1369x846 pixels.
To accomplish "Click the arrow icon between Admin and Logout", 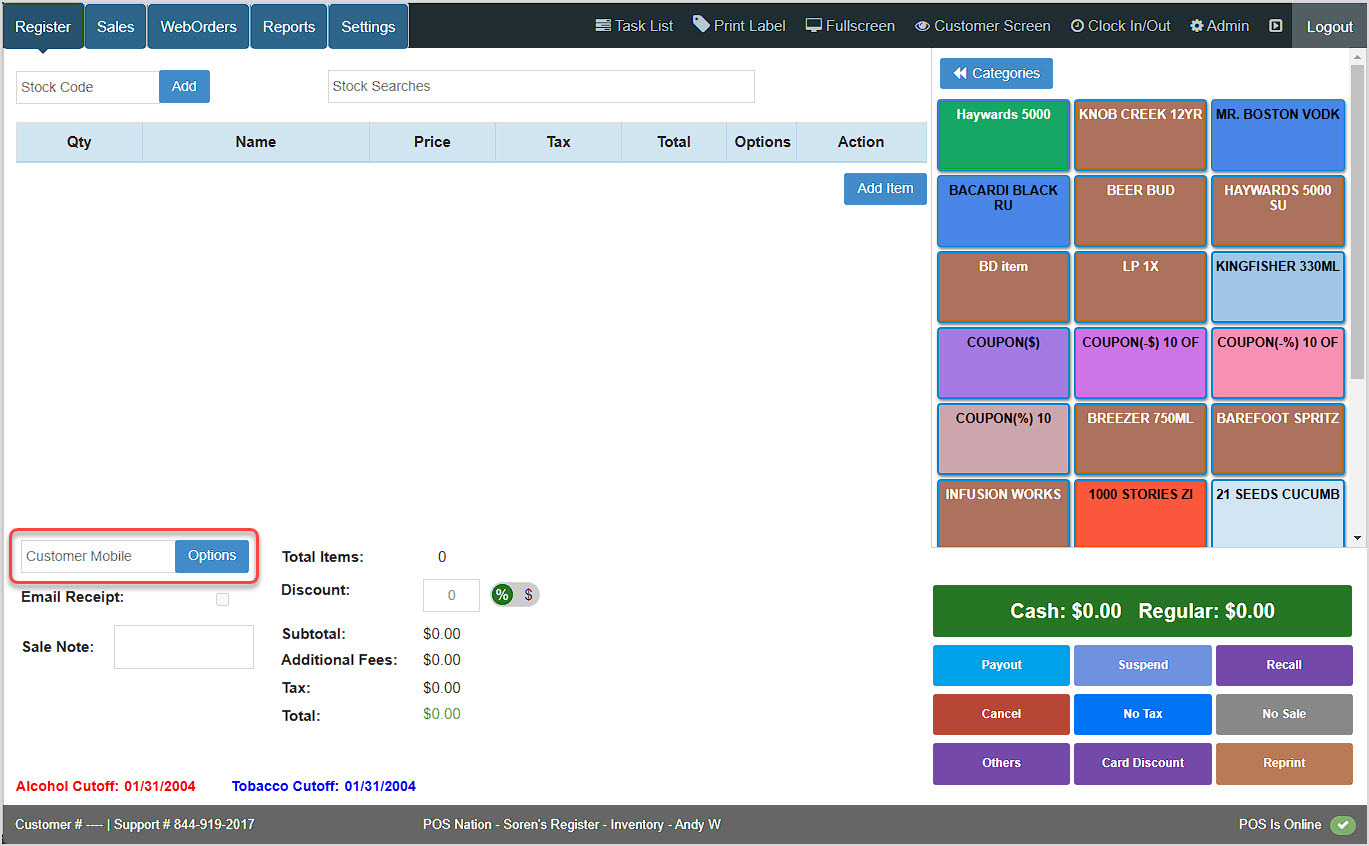I will (x=1275, y=25).
